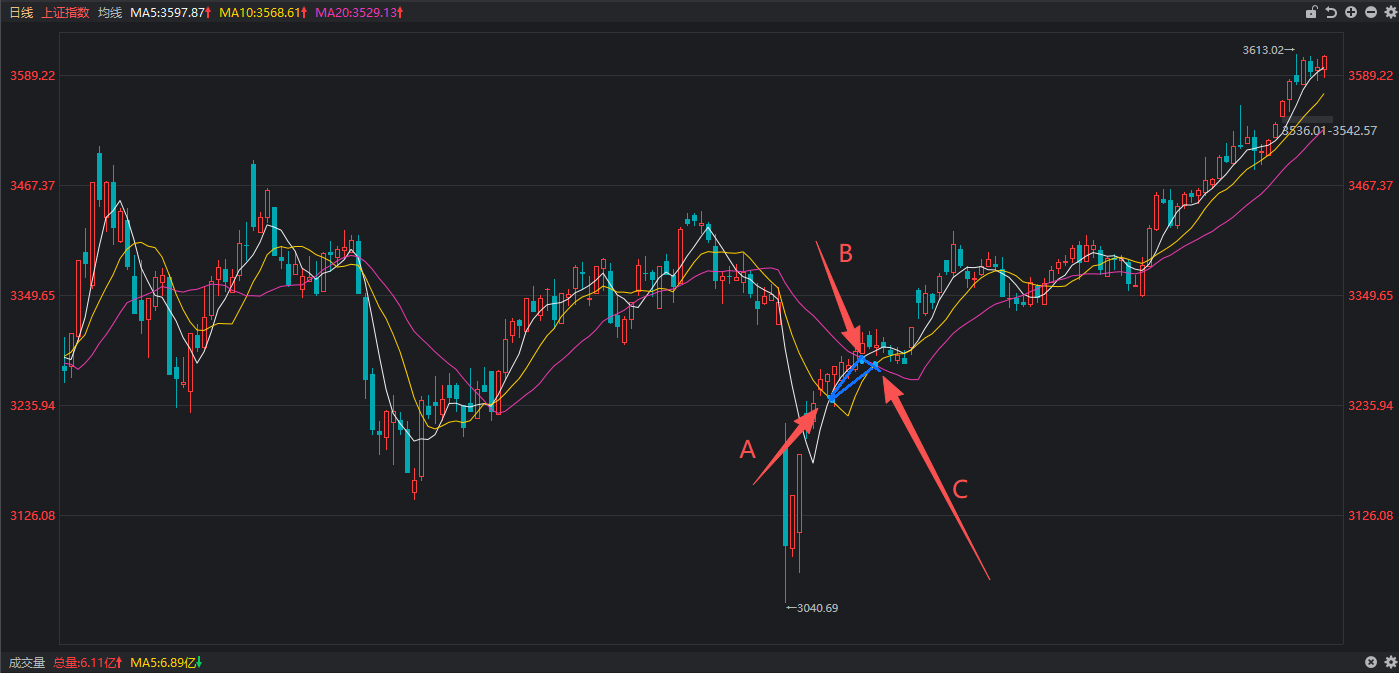Click the undo/reset arrow icon

(1331, 13)
